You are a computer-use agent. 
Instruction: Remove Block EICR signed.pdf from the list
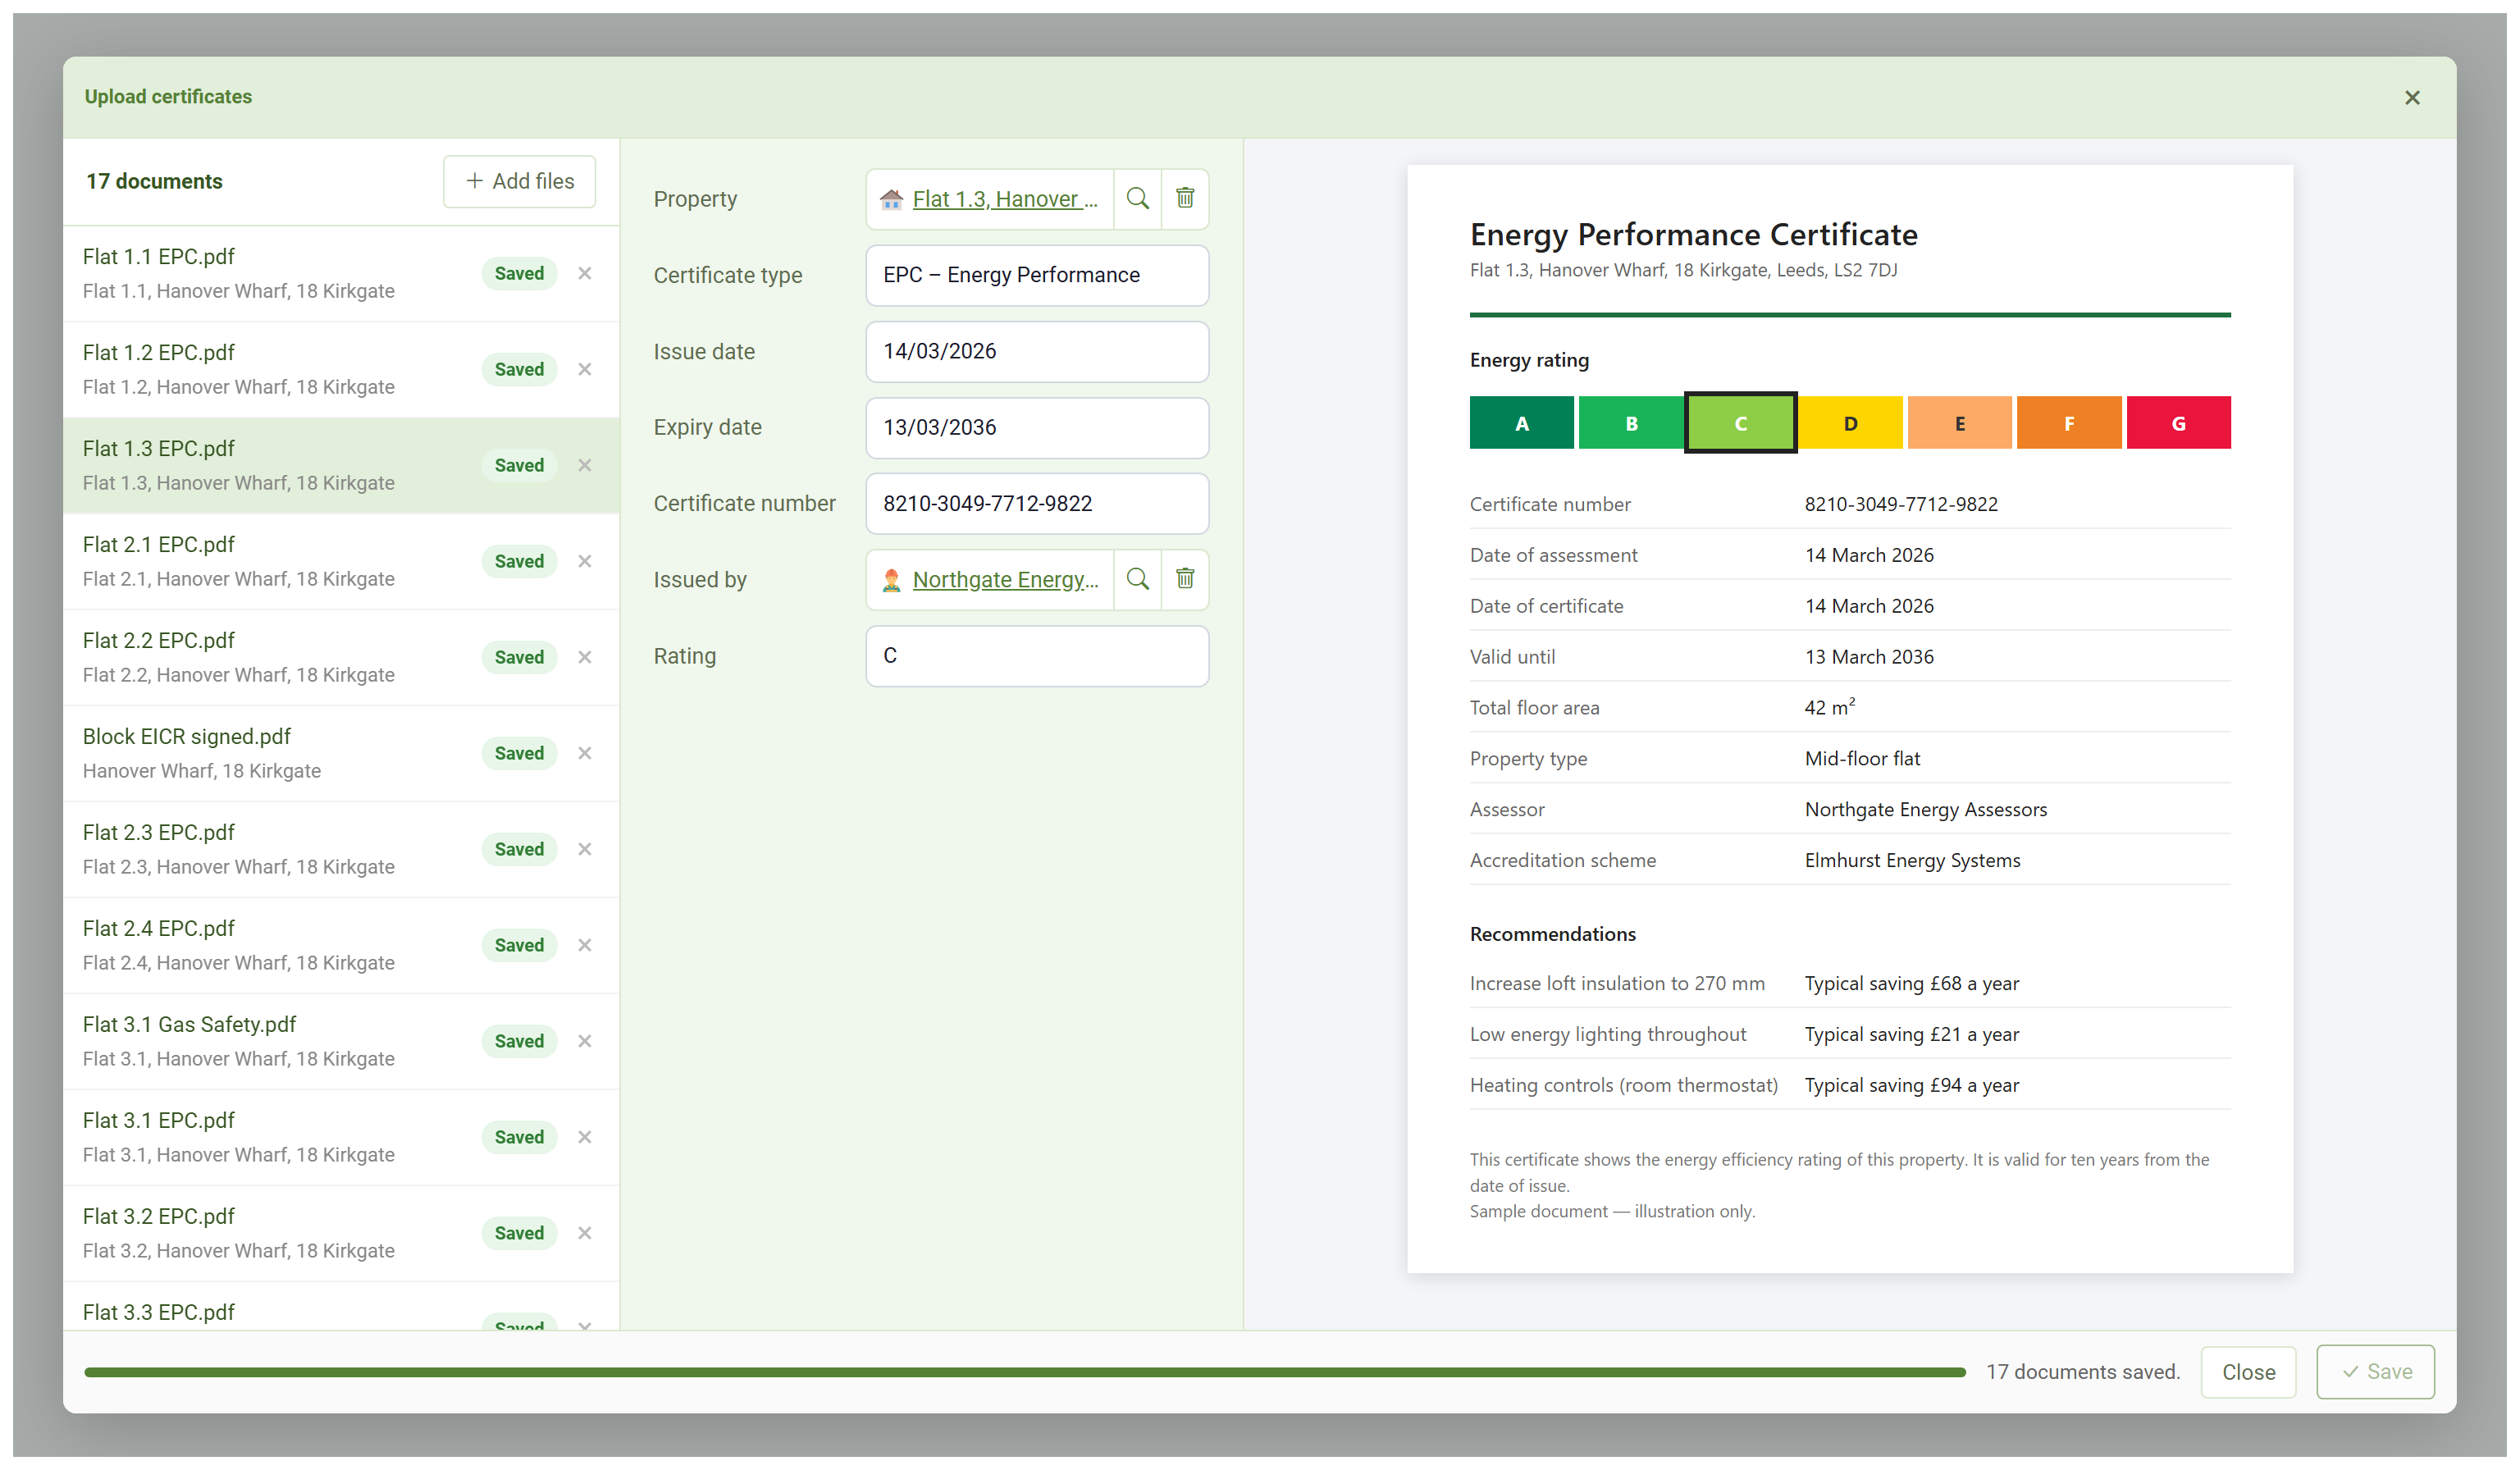(x=585, y=753)
